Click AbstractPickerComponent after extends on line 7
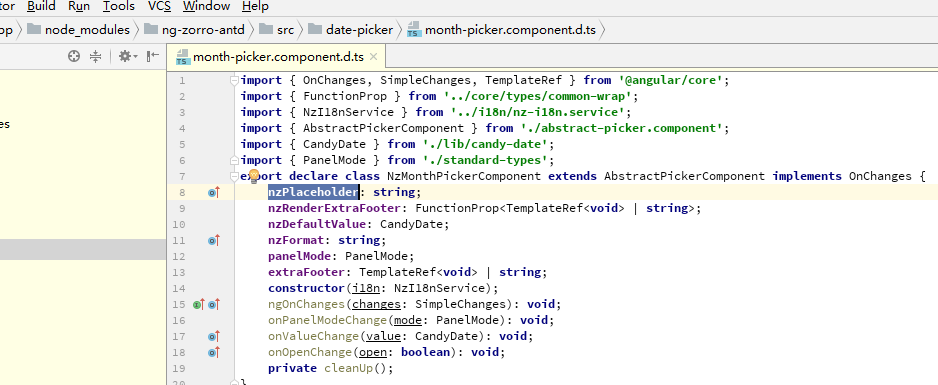The height and width of the screenshot is (385, 938). tap(684, 176)
